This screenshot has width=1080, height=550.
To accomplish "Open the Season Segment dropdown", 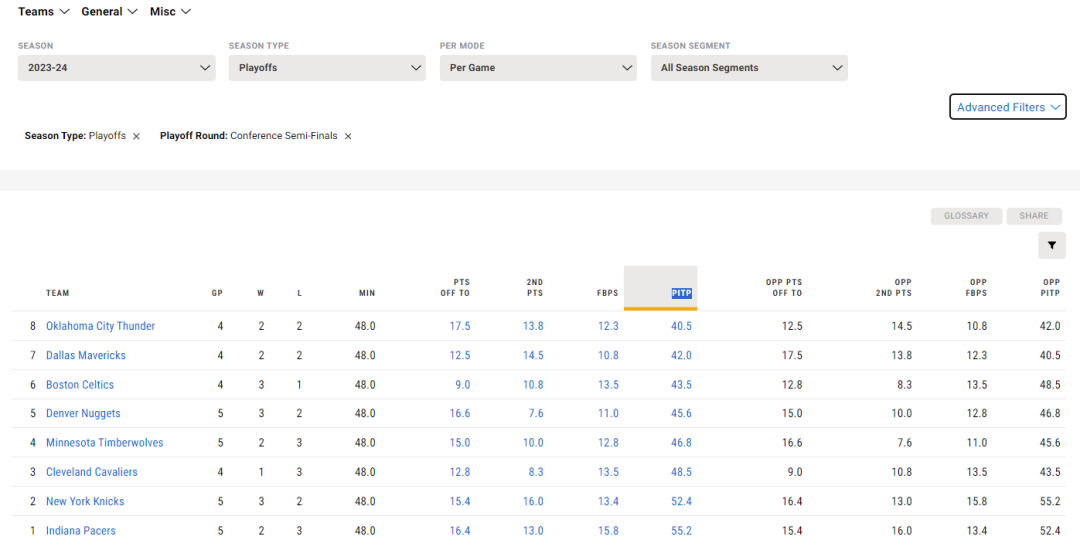I will (749, 68).
